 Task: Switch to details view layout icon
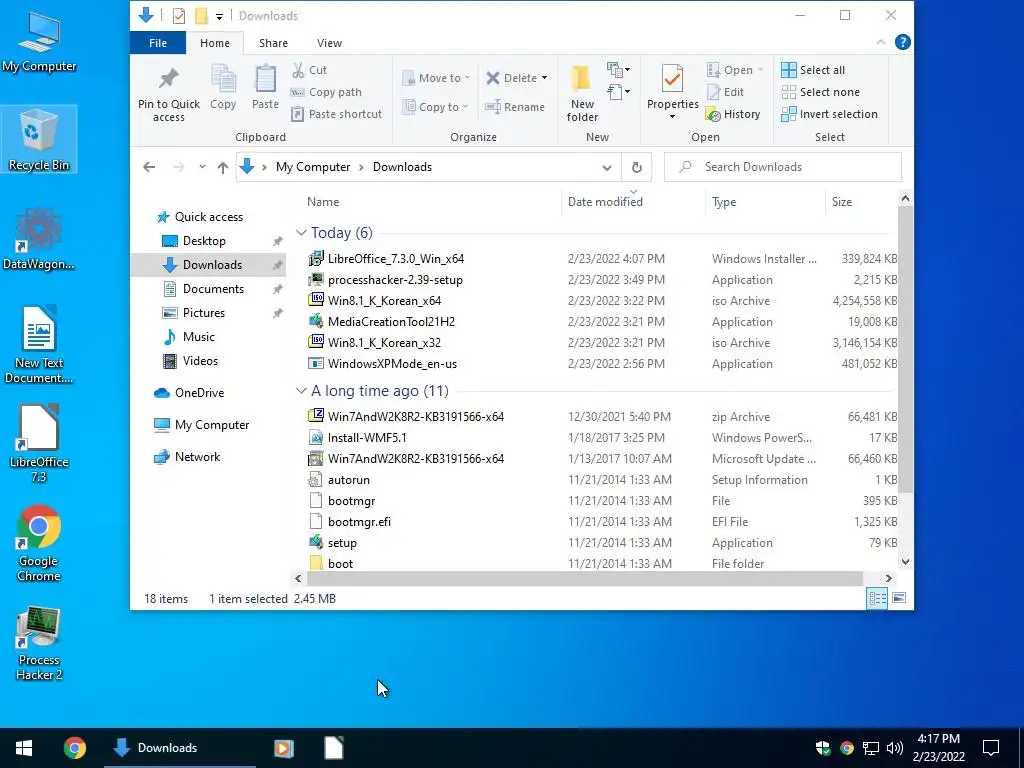click(x=877, y=598)
